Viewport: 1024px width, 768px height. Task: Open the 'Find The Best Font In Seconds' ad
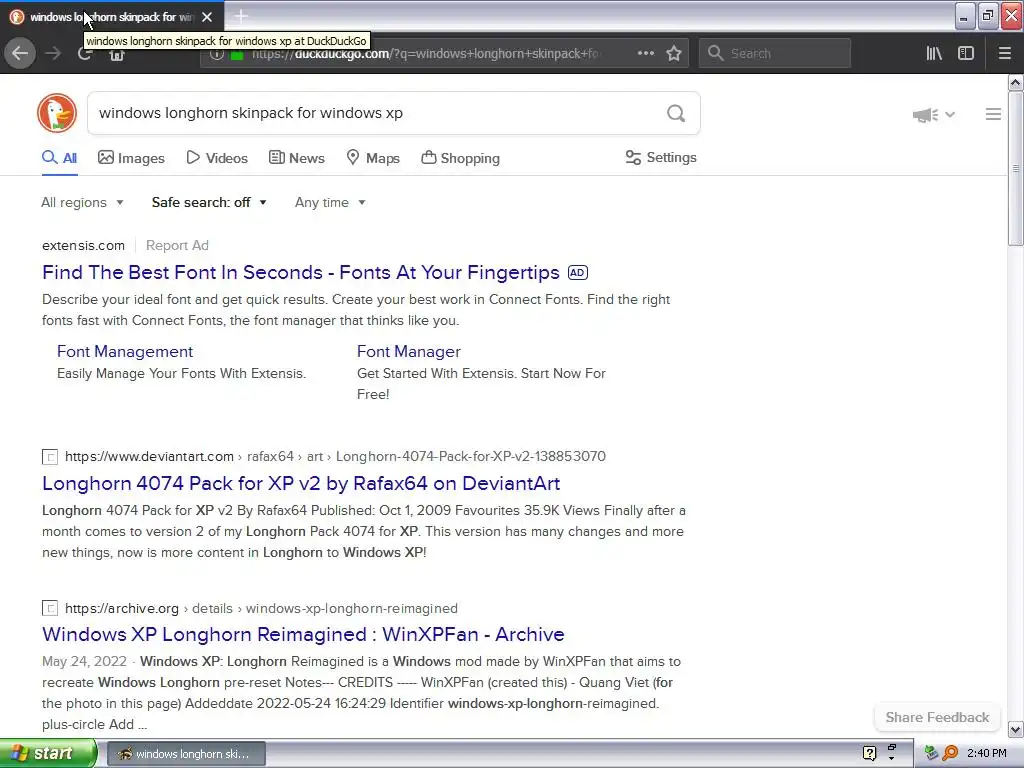pyautogui.click(x=300, y=272)
